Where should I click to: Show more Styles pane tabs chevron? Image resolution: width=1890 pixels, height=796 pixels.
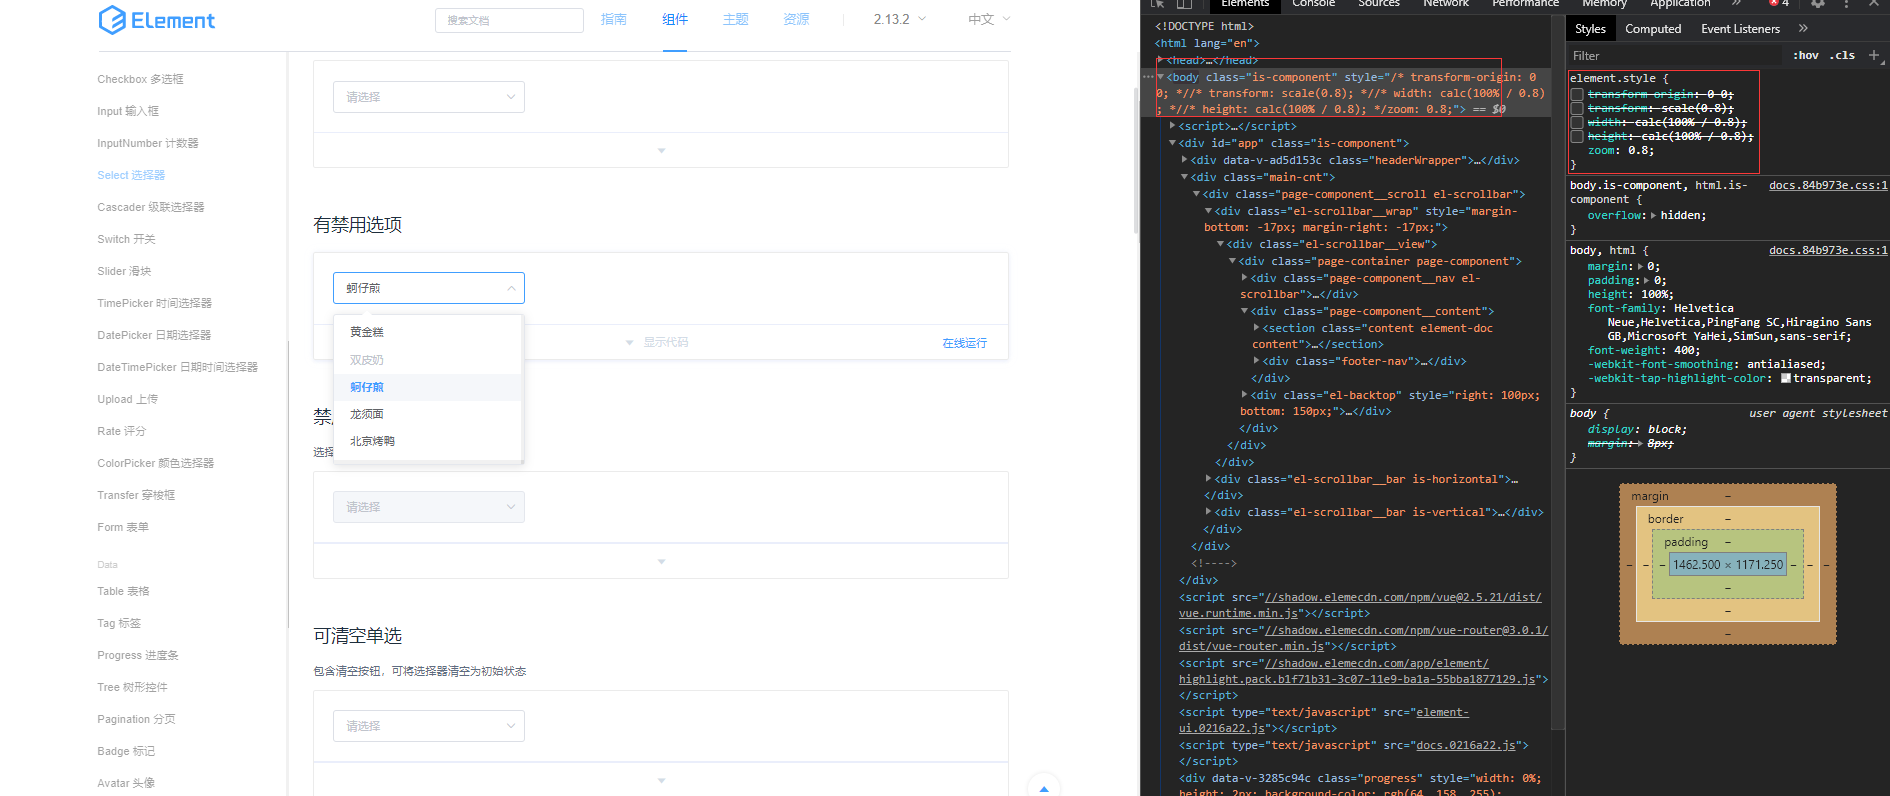pyautogui.click(x=1803, y=29)
